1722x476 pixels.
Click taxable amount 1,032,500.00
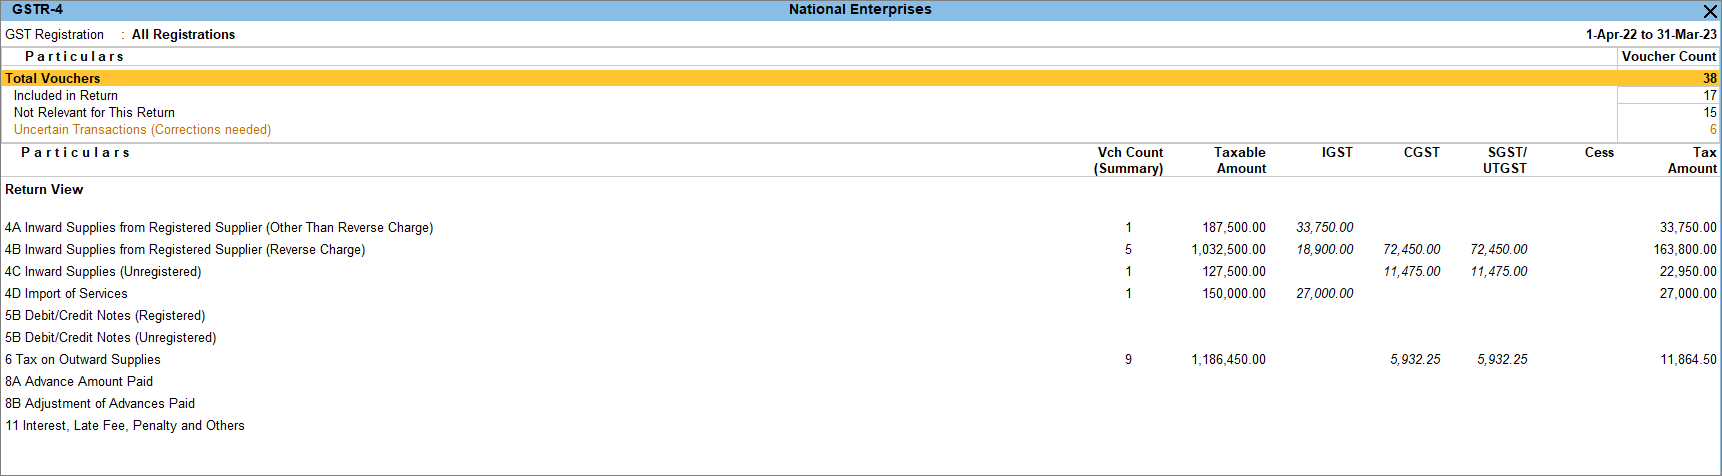1228,250
